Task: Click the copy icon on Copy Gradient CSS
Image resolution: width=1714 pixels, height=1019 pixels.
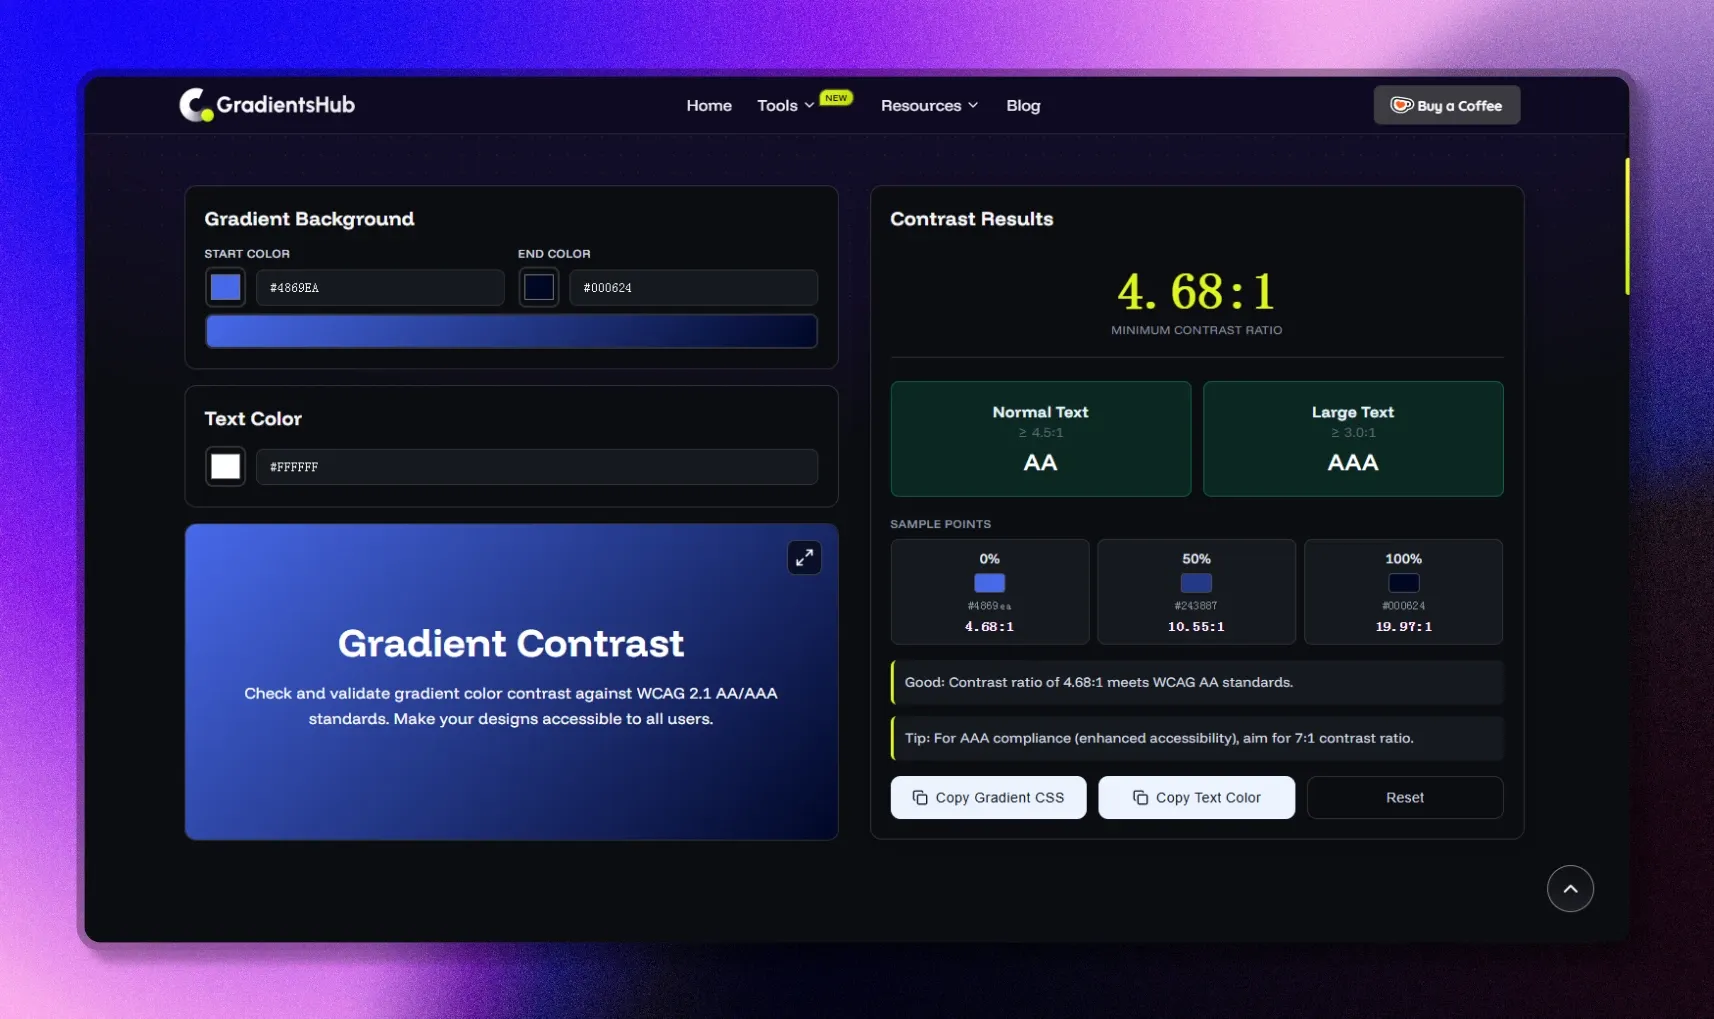Action: (920, 798)
